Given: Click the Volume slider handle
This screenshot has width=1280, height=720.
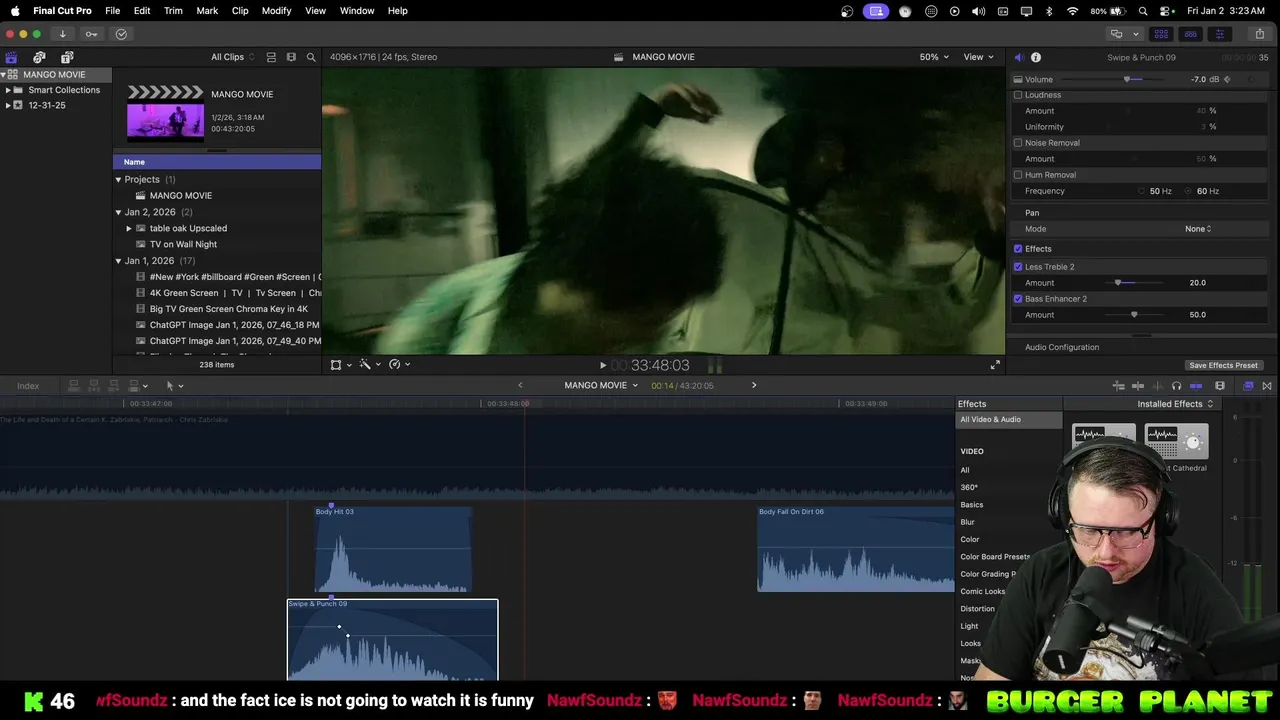Looking at the screenshot, I should pos(1127,79).
